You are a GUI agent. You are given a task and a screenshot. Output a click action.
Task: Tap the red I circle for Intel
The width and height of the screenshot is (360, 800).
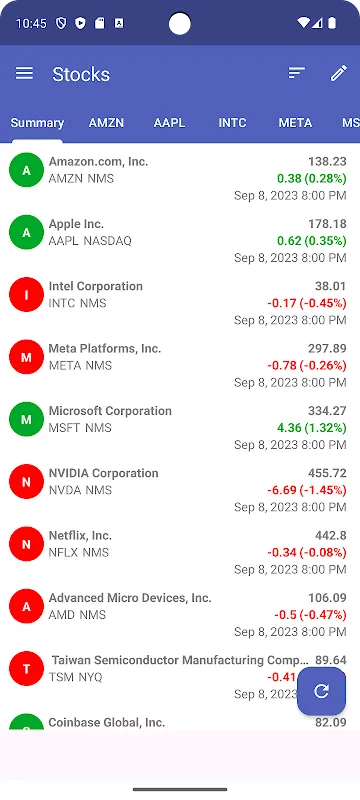pyautogui.click(x=27, y=295)
